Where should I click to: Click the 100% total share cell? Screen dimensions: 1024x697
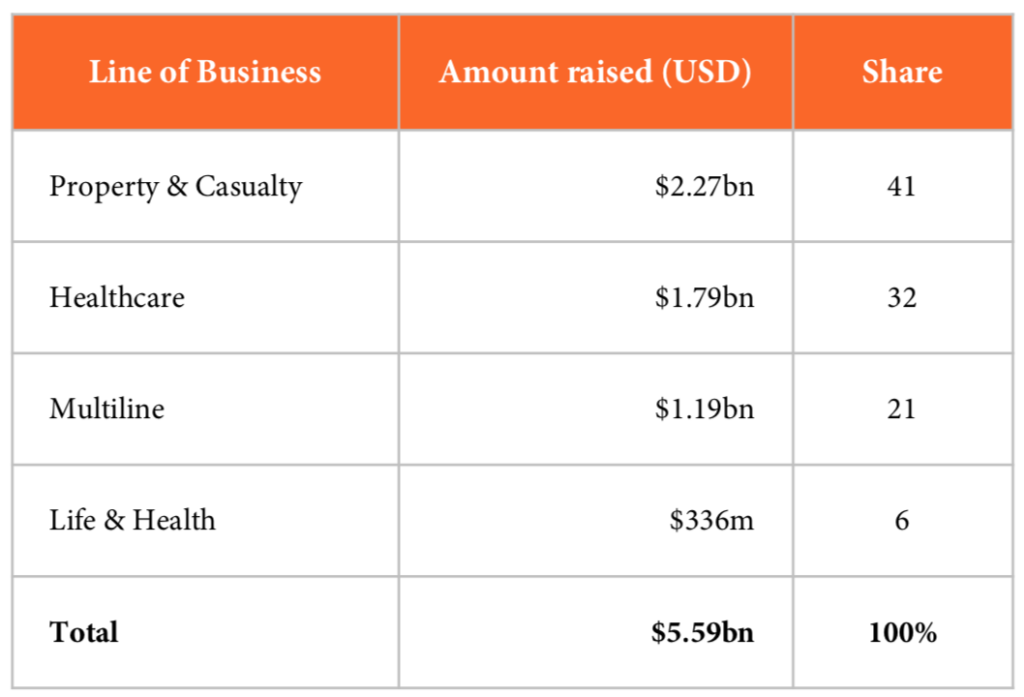(901, 632)
